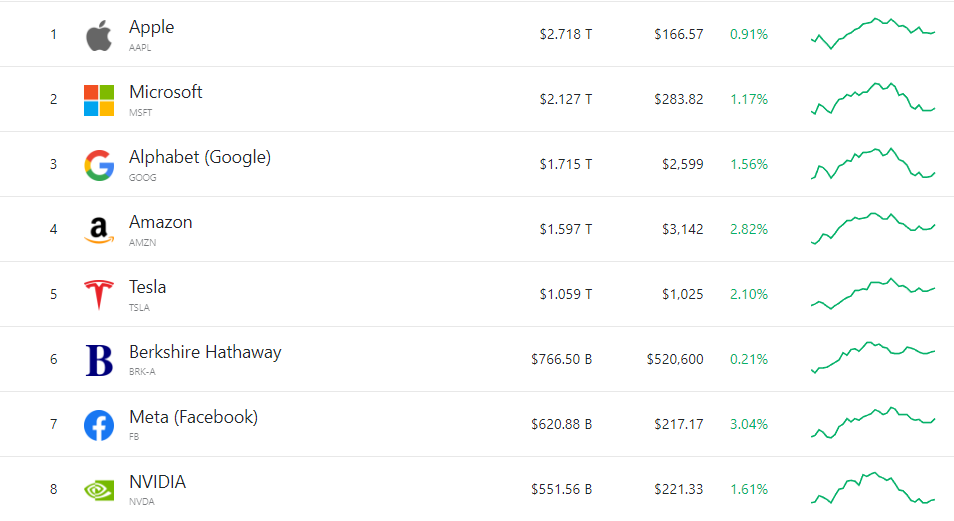954x521 pixels.
Task: Click the Berkshire Hathaway B logo
Action: click(x=98, y=360)
